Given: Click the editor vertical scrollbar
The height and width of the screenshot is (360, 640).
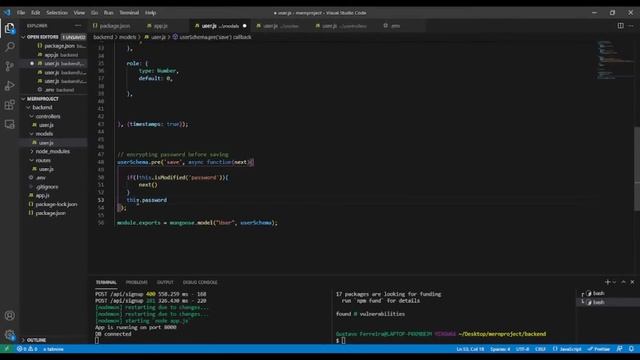Looking at the screenshot, I should pos(637,169).
